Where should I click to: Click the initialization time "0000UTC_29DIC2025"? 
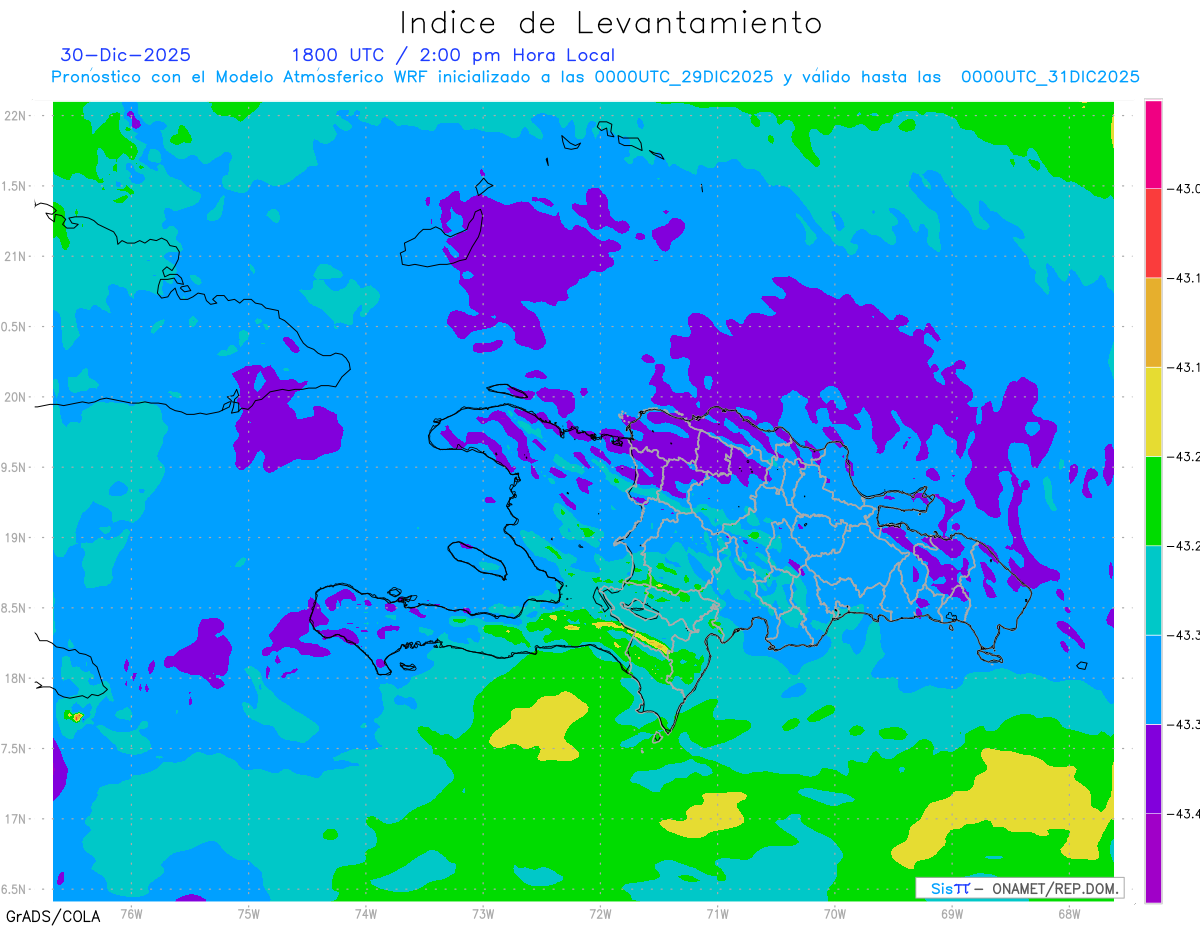pyautogui.click(x=684, y=77)
